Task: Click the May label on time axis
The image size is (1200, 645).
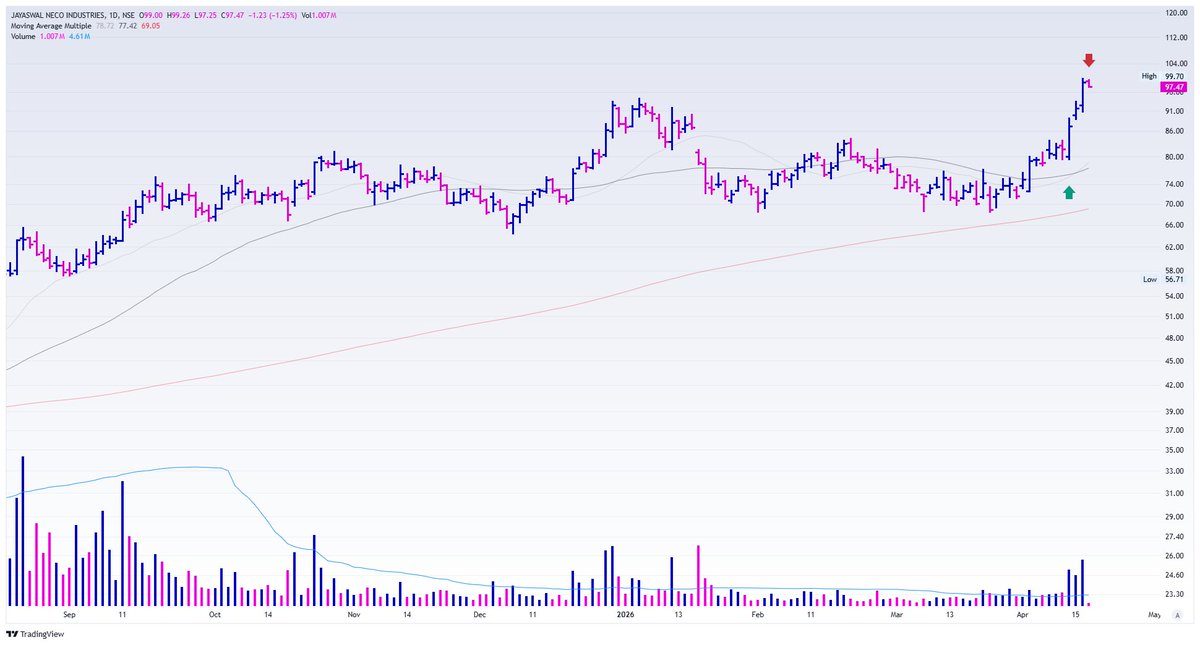Action: click(1155, 615)
